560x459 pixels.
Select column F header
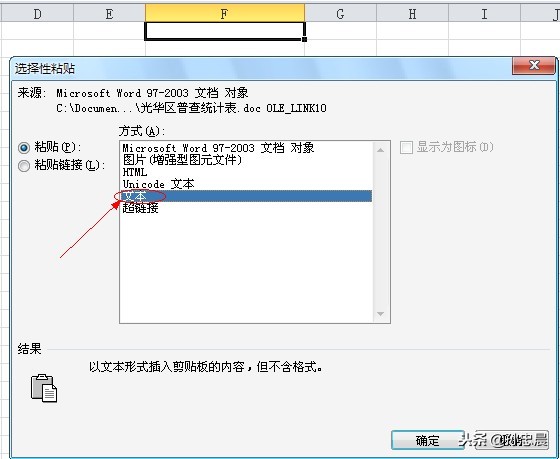(225, 14)
